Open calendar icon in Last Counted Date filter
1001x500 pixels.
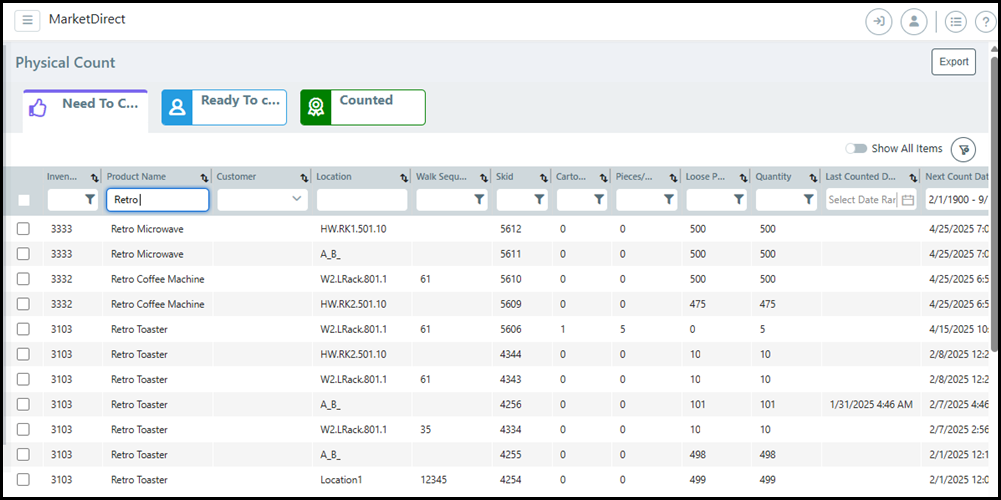pos(907,200)
